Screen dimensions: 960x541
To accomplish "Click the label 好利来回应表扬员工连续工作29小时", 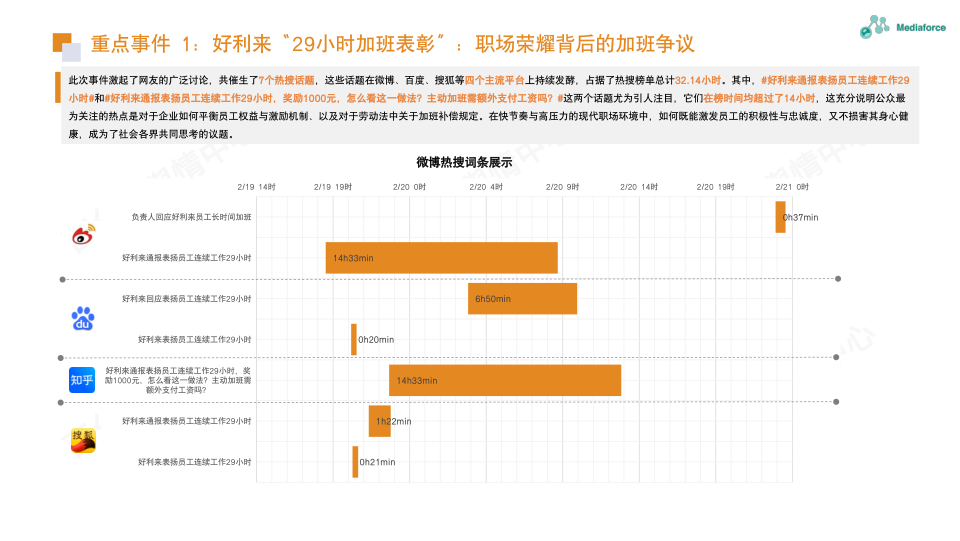I will pos(187,299).
